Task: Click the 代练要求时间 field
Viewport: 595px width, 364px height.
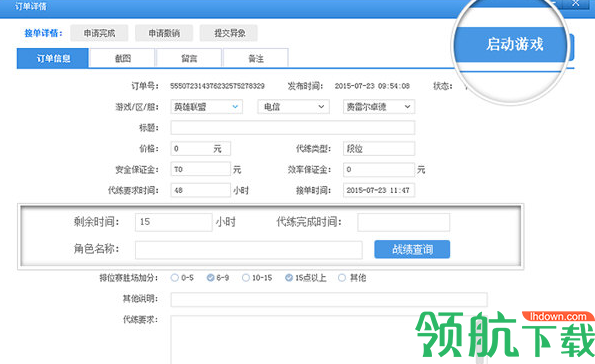Action: click(x=200, y=190)
